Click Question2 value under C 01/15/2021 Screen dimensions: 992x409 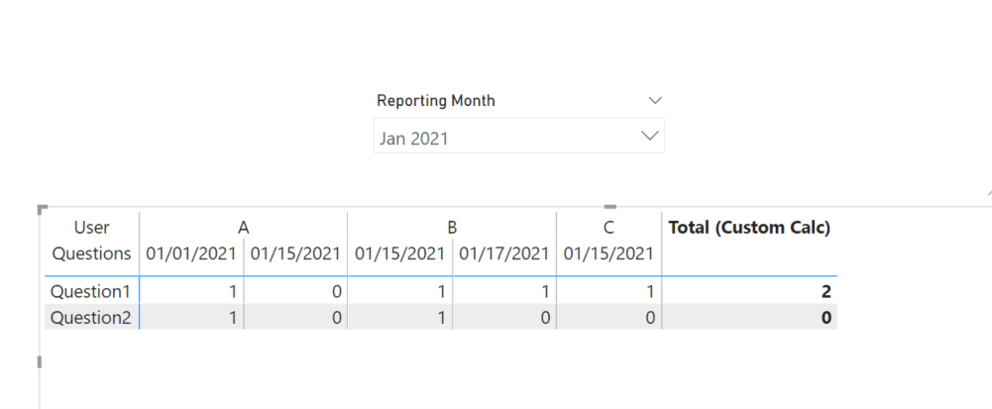pyautogui.click(x=650, y=318)
